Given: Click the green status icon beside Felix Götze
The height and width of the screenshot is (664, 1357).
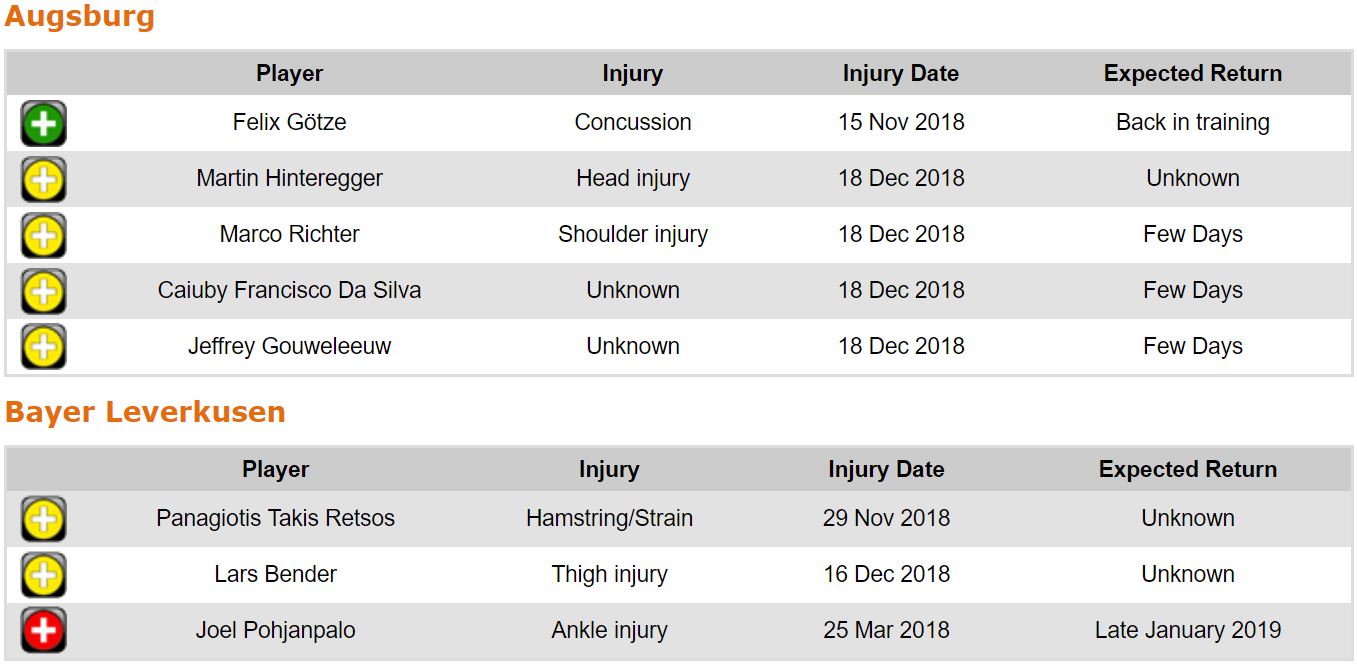Looking at the screenshot, I should (43, 124).
